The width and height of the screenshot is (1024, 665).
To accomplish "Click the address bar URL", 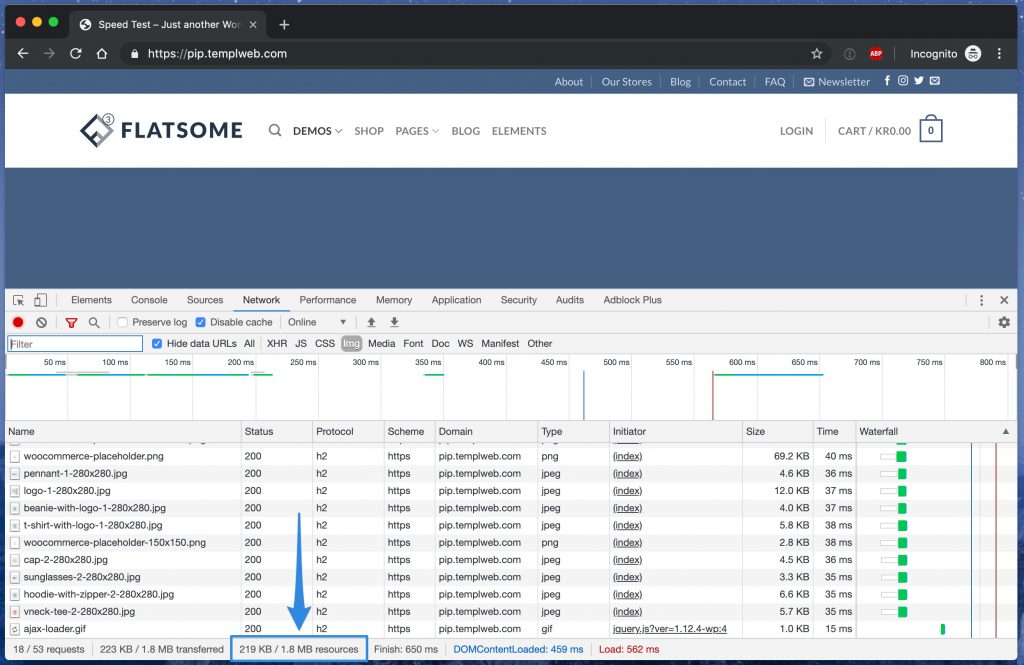I will [x=217, y=54].
